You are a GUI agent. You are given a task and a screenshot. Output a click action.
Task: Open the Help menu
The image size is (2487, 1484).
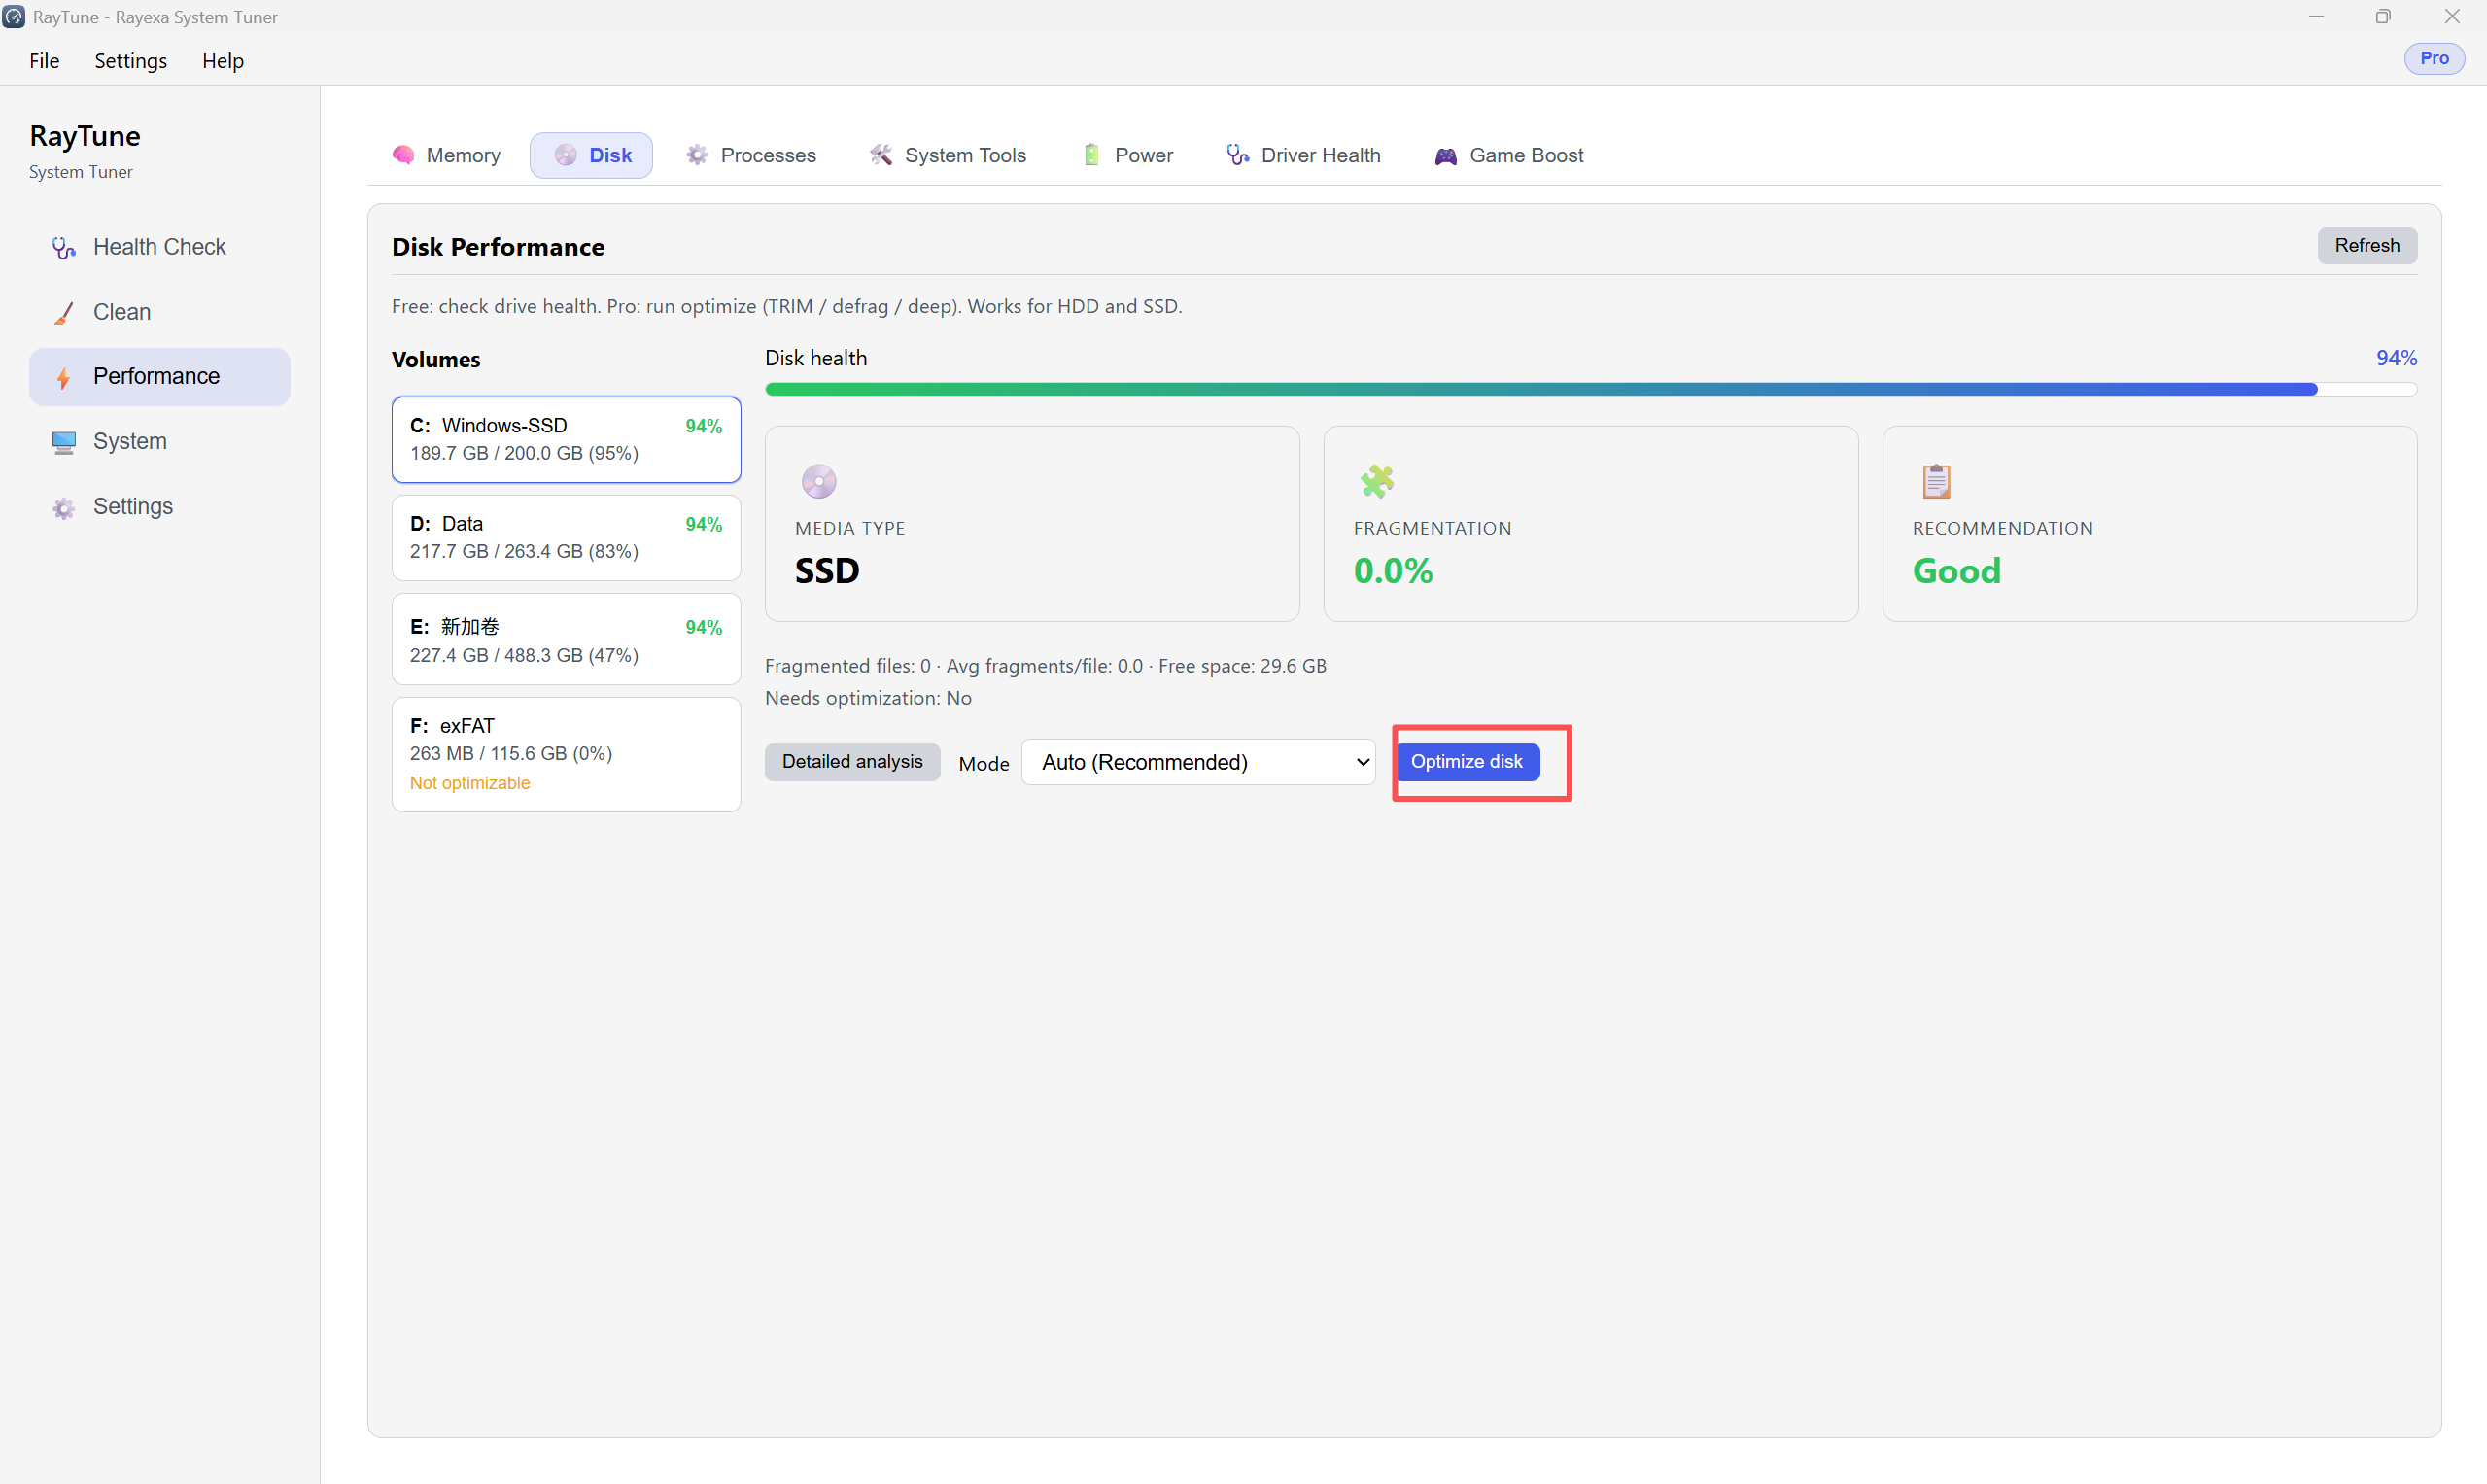(222, 60)
